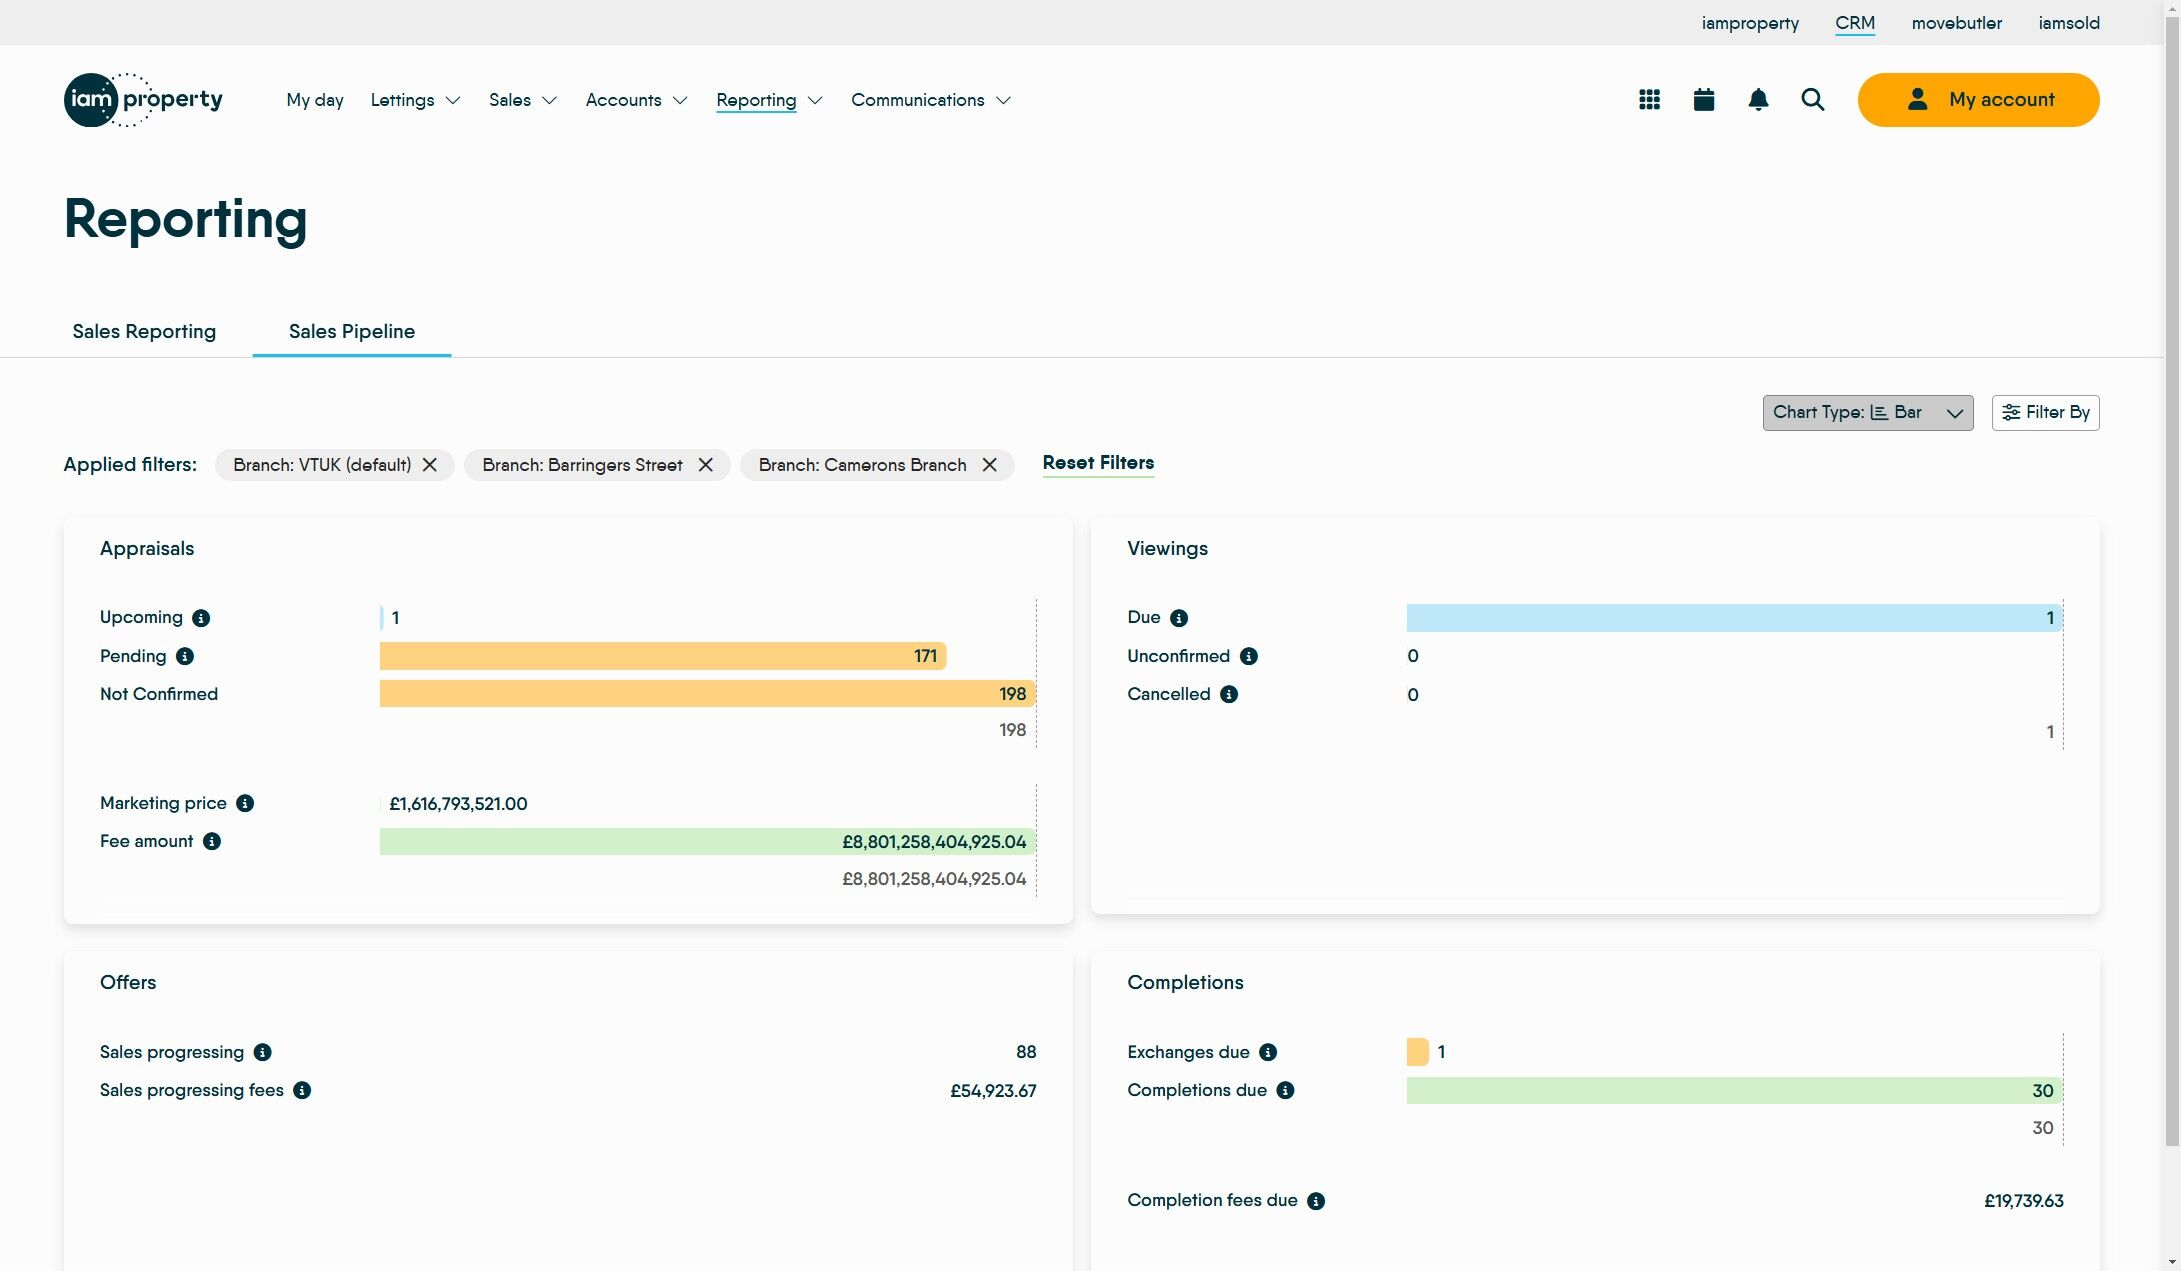Expand the Lettings menu

(x=415, y=100)
